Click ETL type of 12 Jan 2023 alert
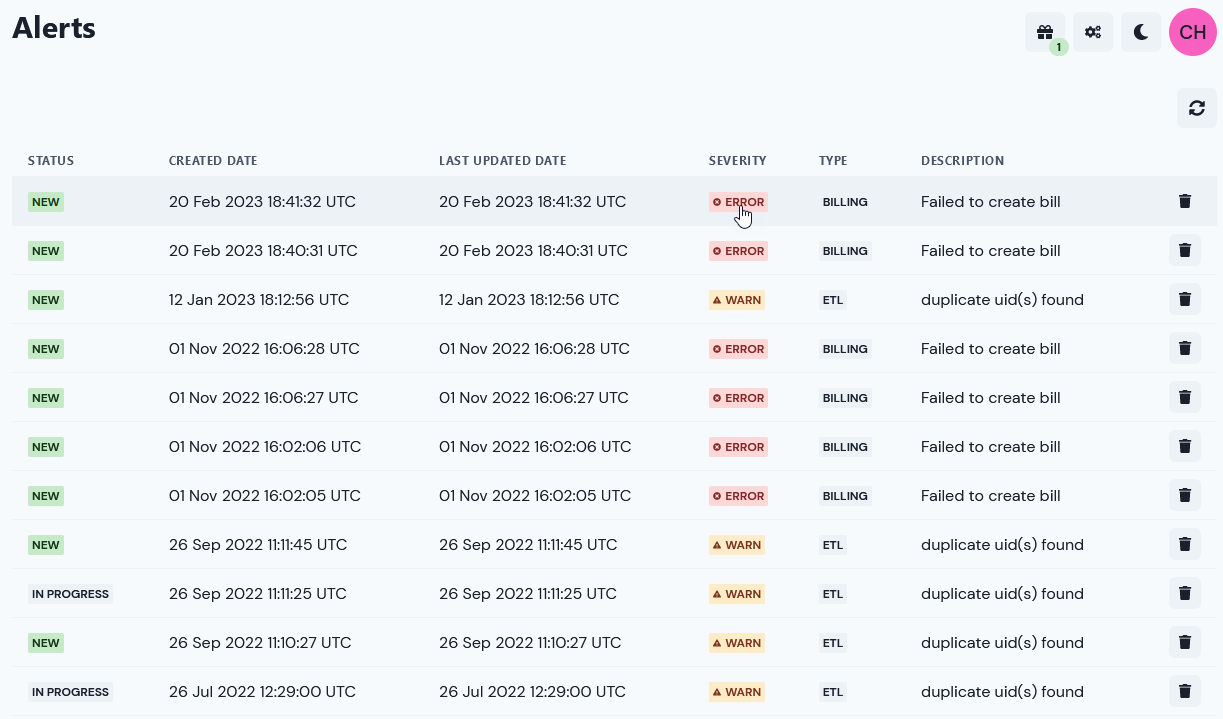The image size is (1223, 719). 833,300
